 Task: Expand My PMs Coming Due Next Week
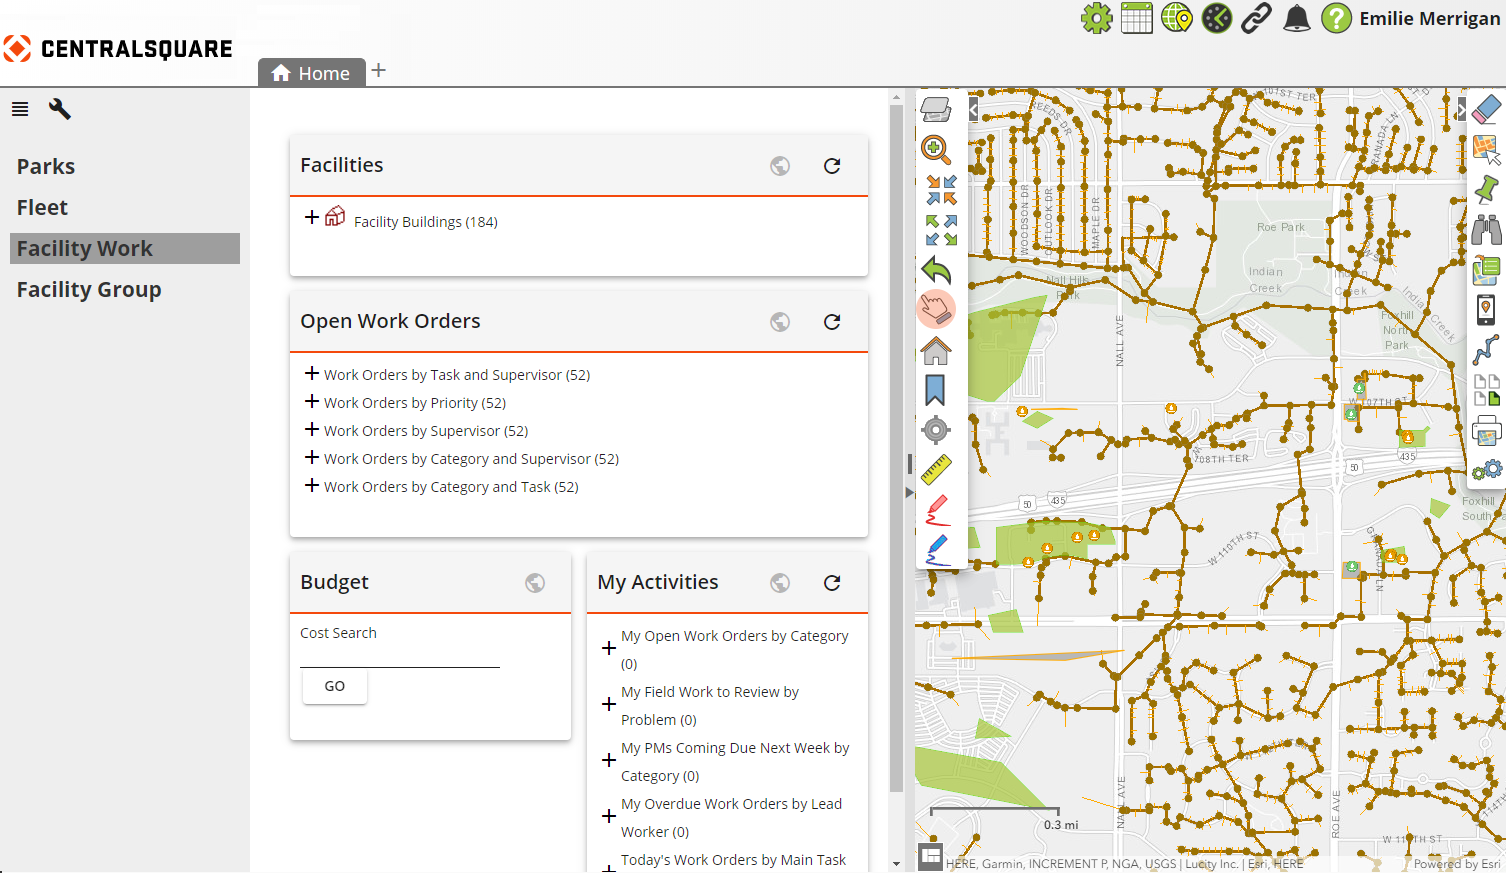pos(609,760)
